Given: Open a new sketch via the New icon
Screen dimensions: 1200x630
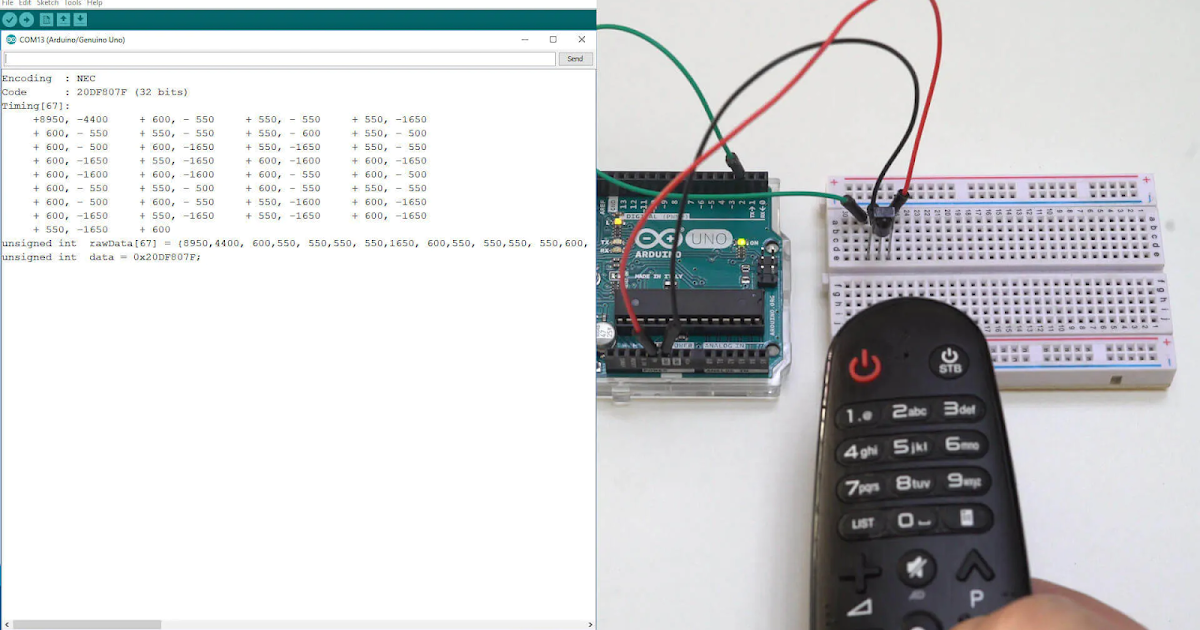Looking at the screenshot, I should pyautogui.click(x=46, y=19).
